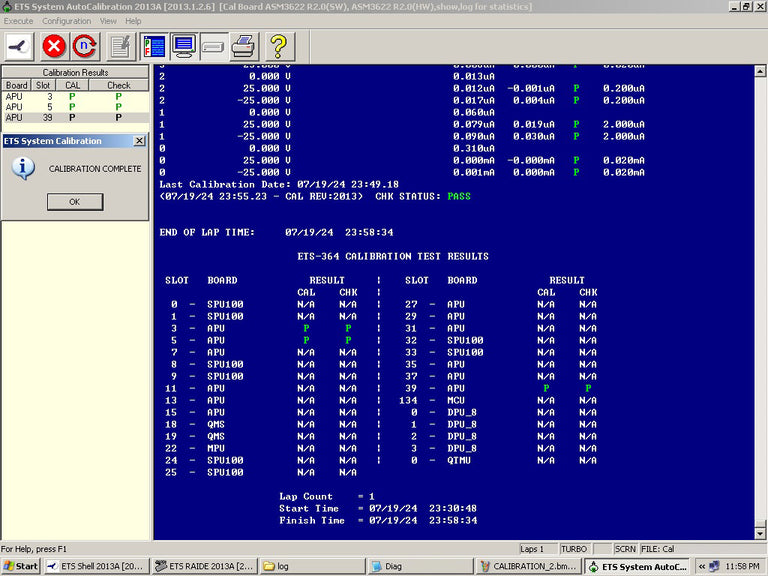Image resolution: width=768 pixels, height=576 pixels.
Task: Click the FILE: Cal status bar field
Action: [701, 549]
